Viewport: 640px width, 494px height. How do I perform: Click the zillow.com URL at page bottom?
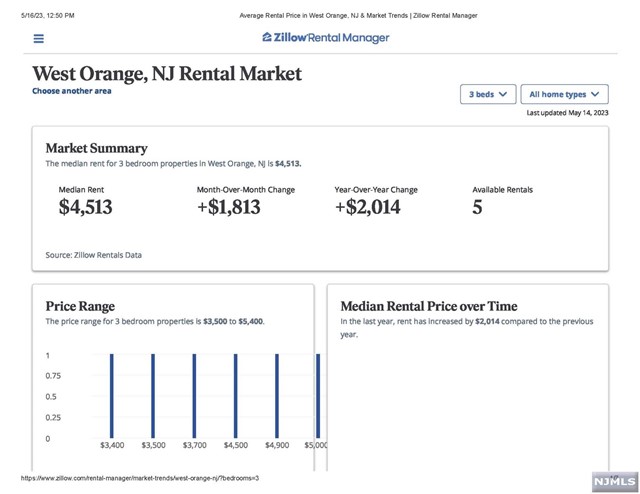133,478
